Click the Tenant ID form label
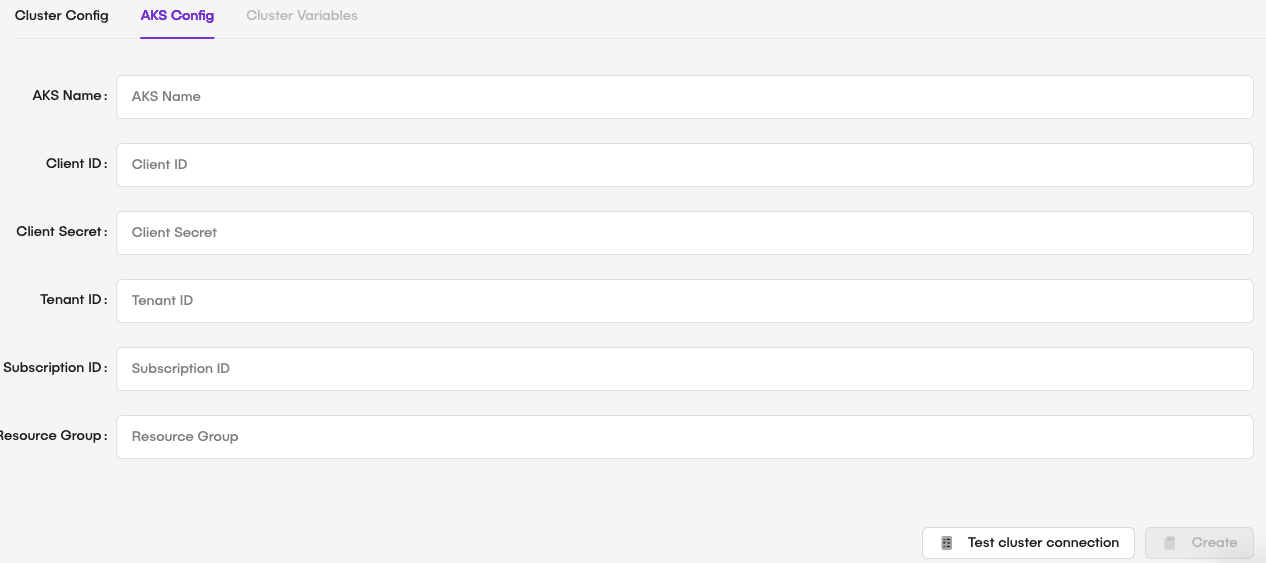This screenshot has width=1266, height=563. [x=70, y=300]
